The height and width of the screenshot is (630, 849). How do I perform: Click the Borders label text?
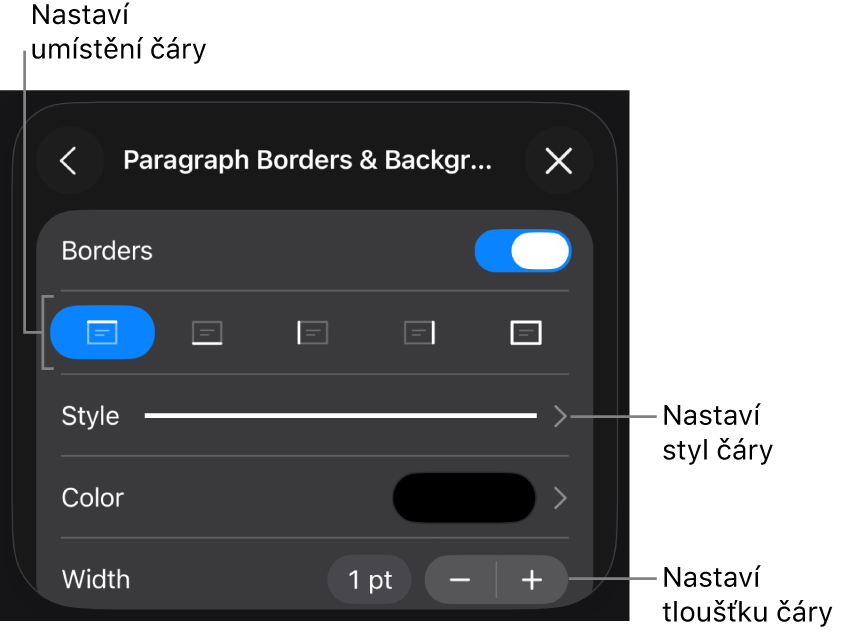pos(107,251)
